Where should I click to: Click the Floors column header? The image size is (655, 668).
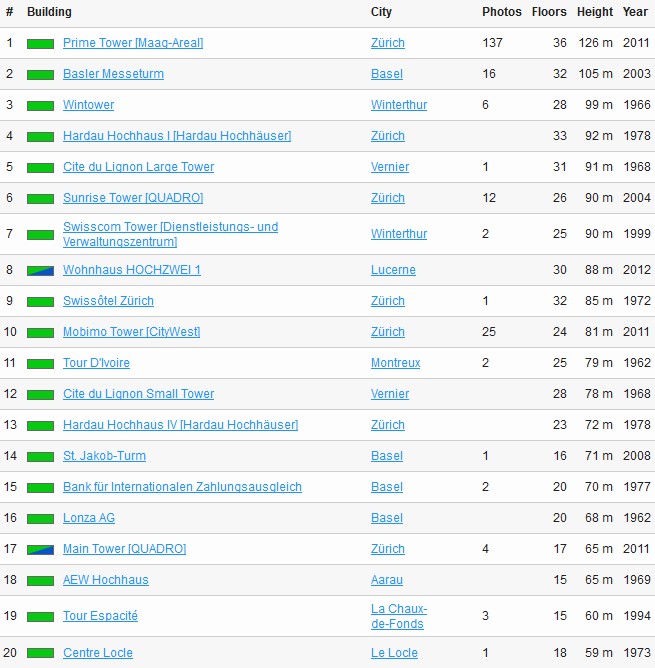click(549, 12)
